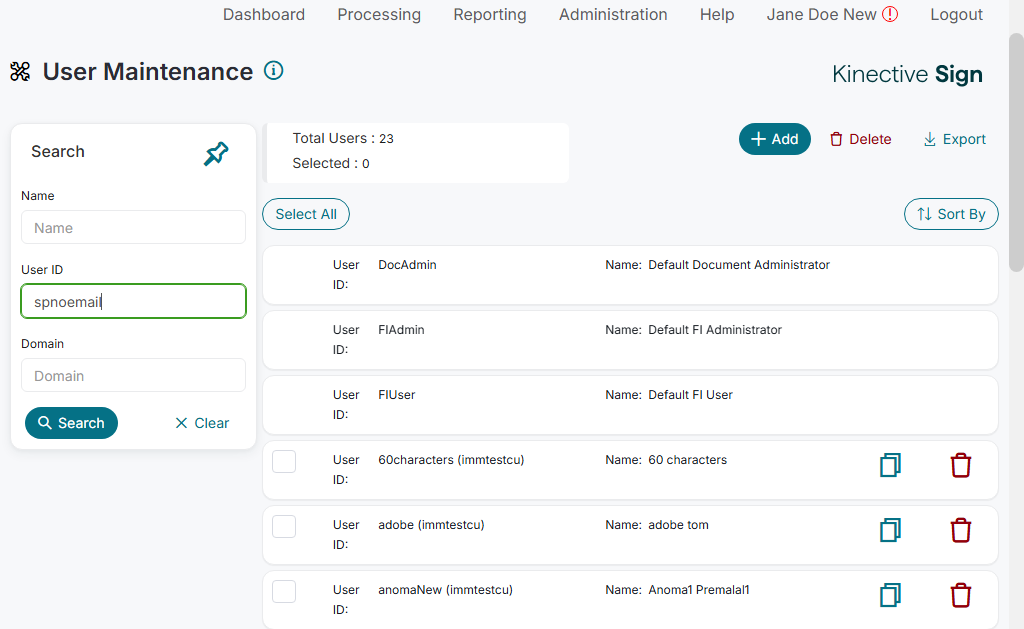Tick the adobe user checkbox
Viewport: 1024px width, 629px height.
pyautogui.click(x=284, y=526)
